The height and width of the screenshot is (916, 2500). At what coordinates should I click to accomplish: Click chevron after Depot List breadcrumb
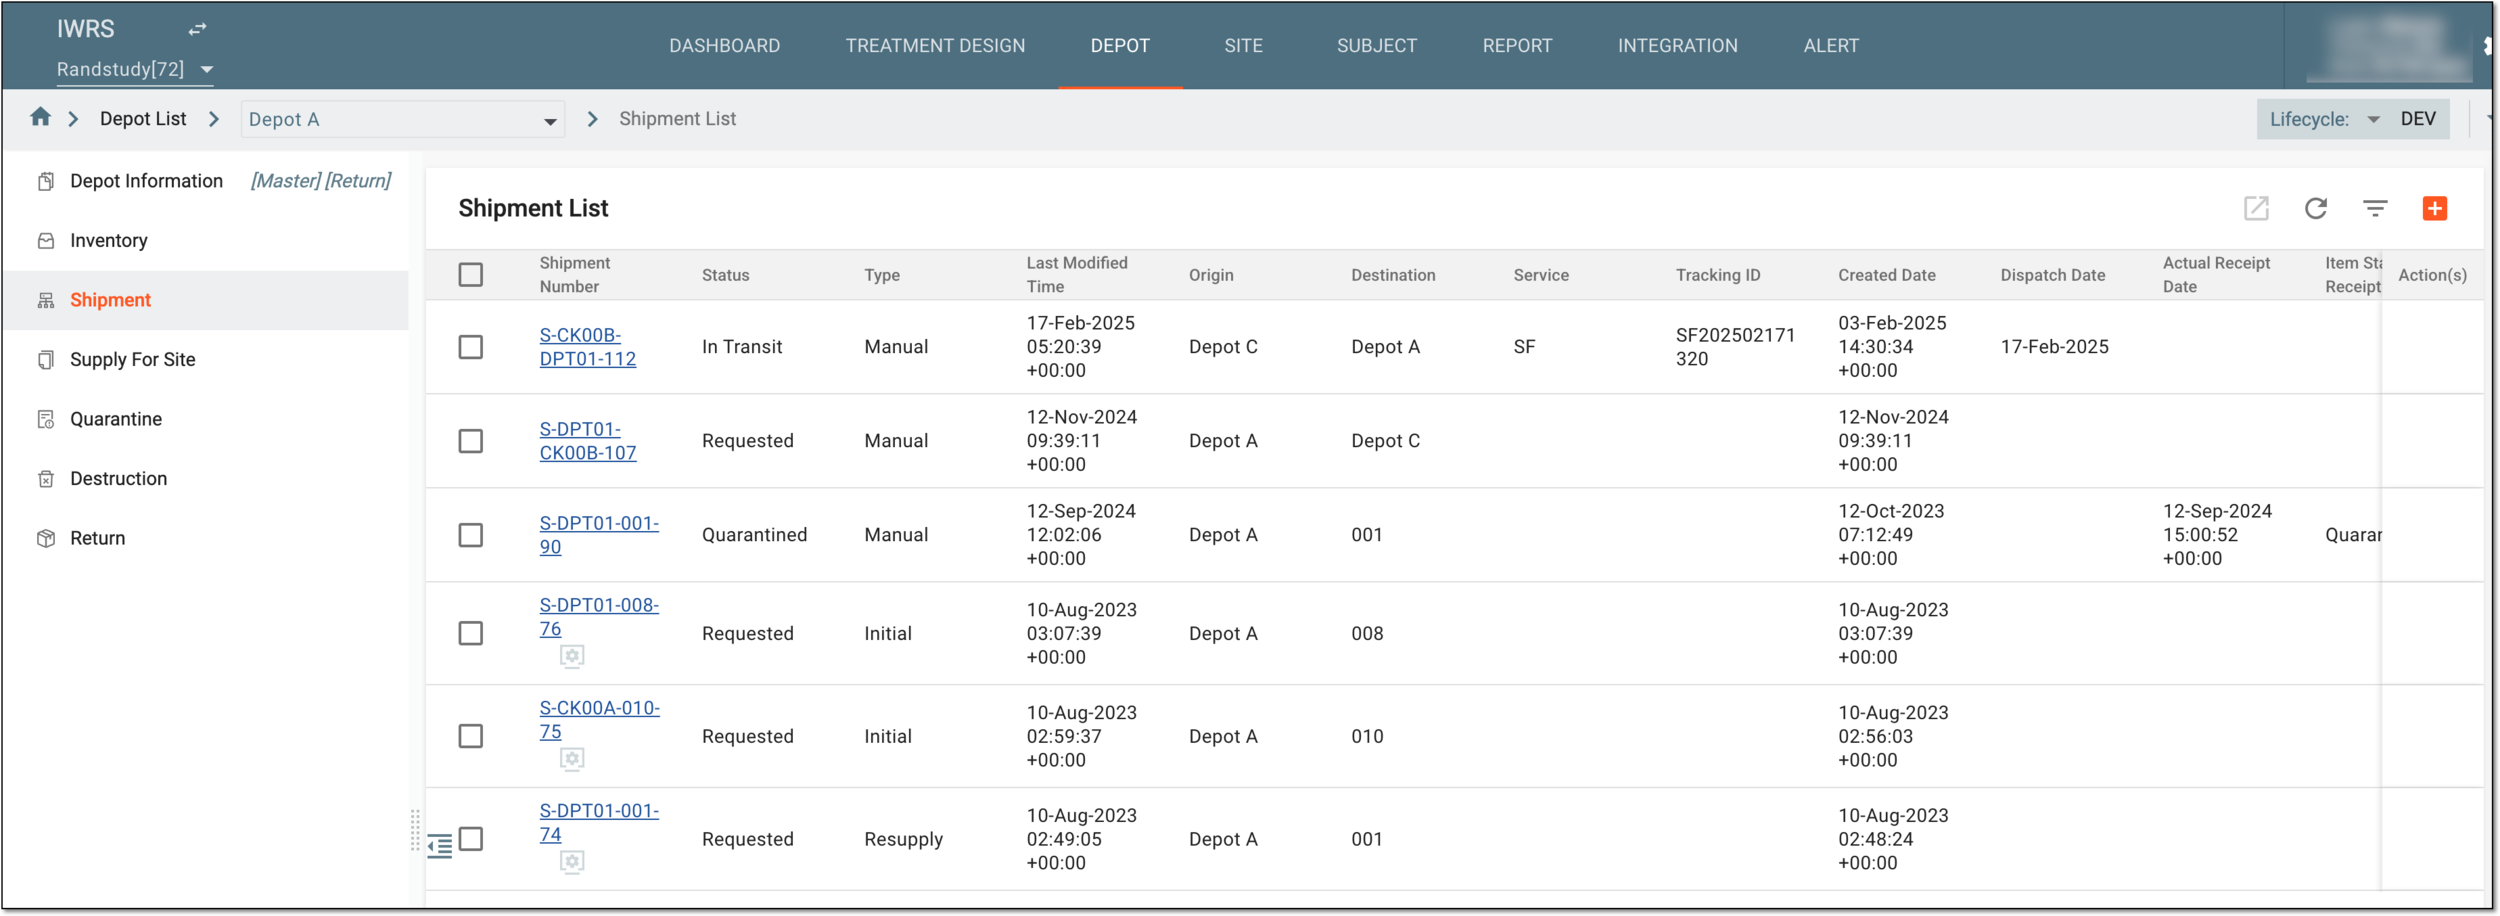(x=214, y=119)
